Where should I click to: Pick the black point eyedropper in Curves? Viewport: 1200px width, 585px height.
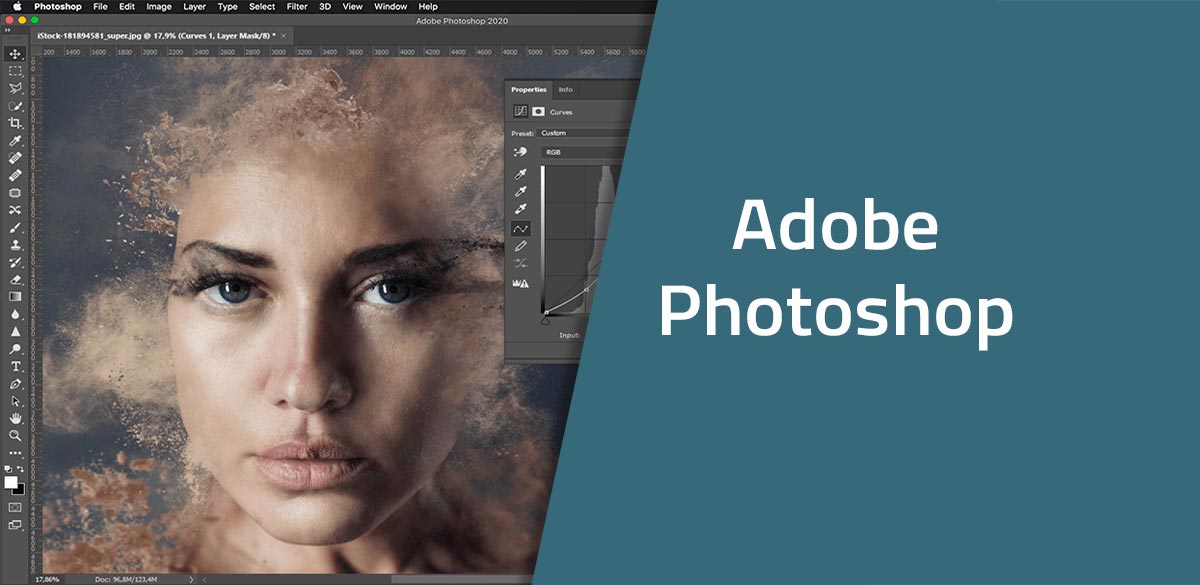[520, 174]
